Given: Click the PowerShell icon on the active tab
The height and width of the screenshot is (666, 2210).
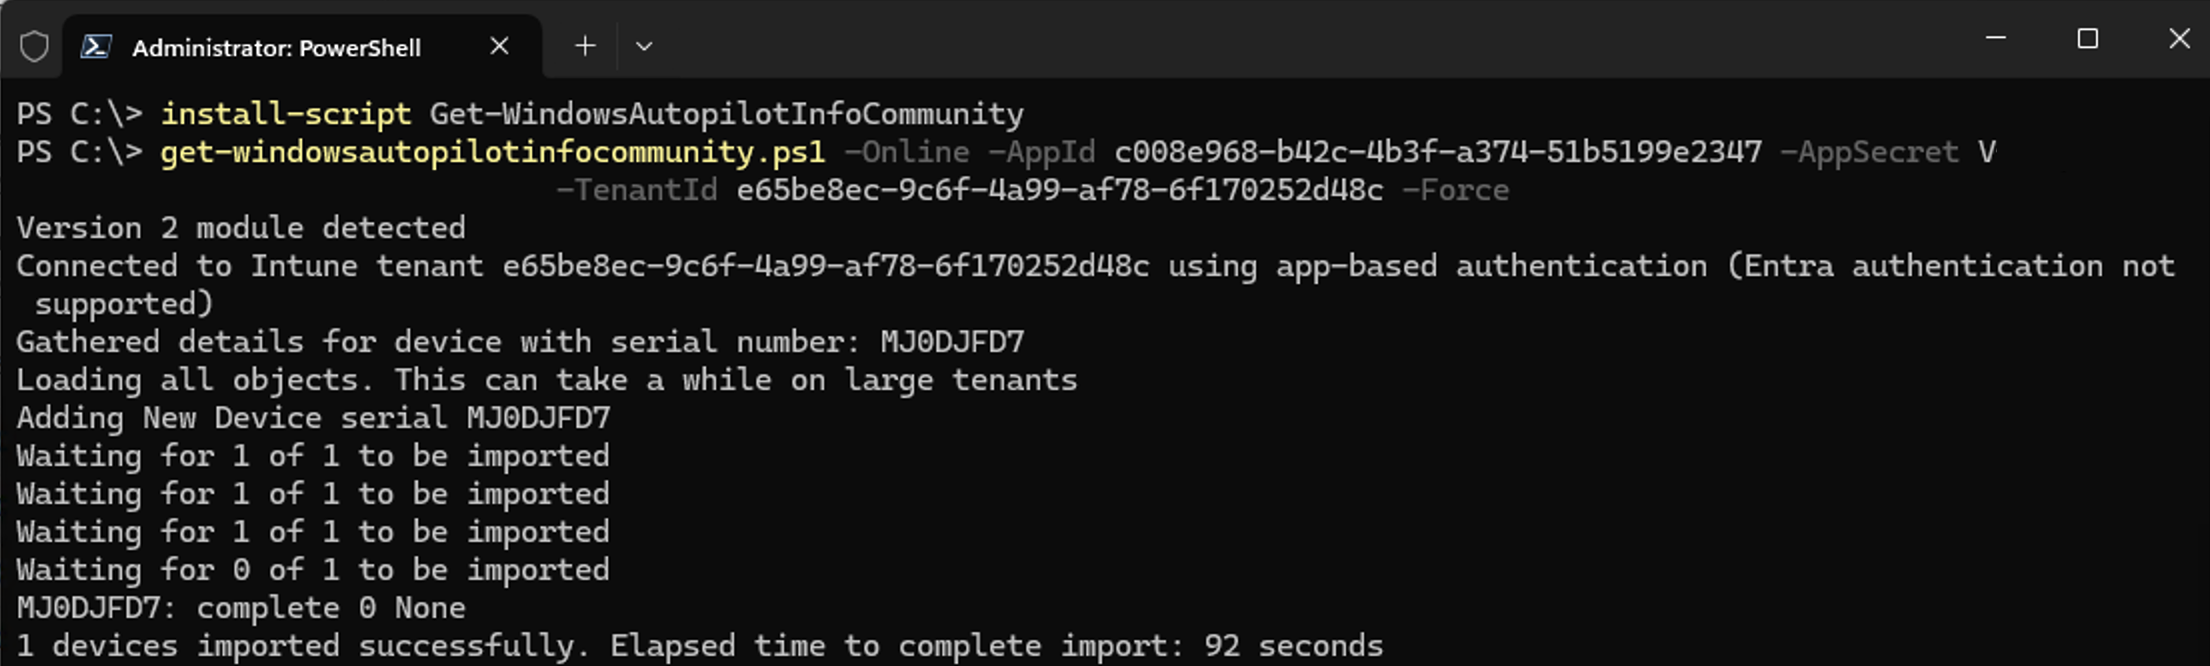Looking at the screenshot, I should (97, 45).
